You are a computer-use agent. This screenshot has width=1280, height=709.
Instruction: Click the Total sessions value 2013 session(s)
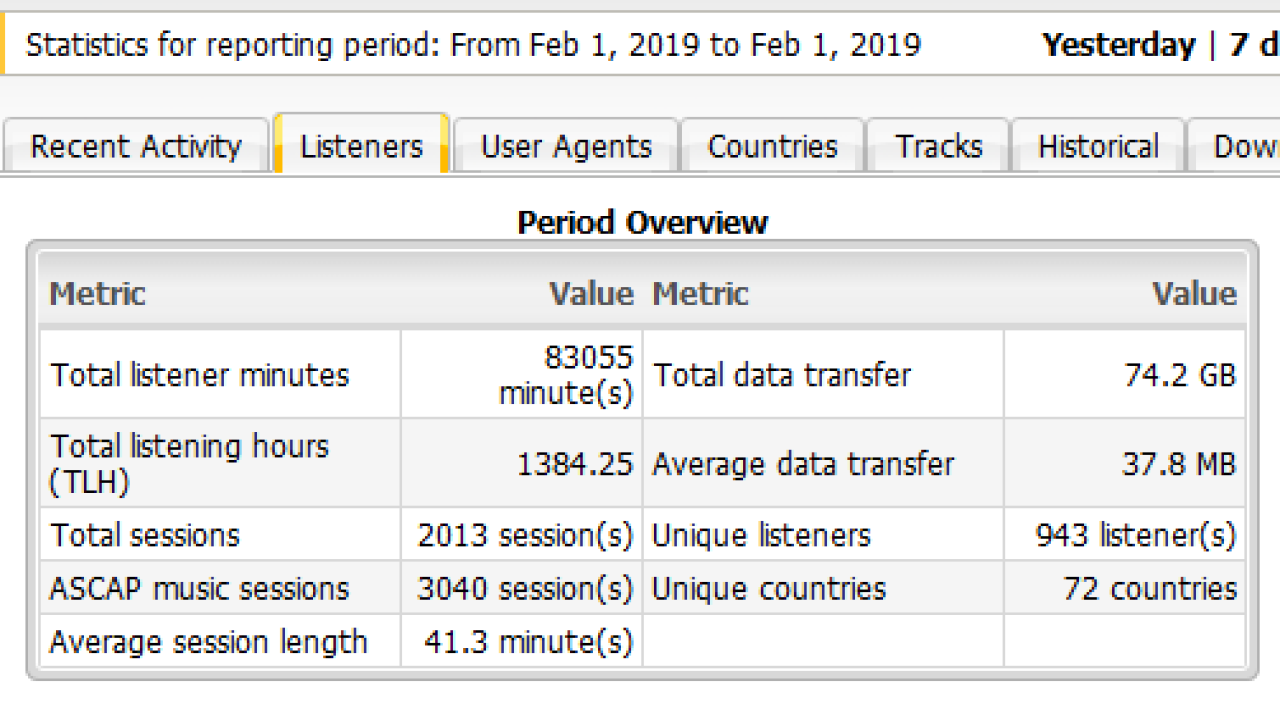(525, 535)
